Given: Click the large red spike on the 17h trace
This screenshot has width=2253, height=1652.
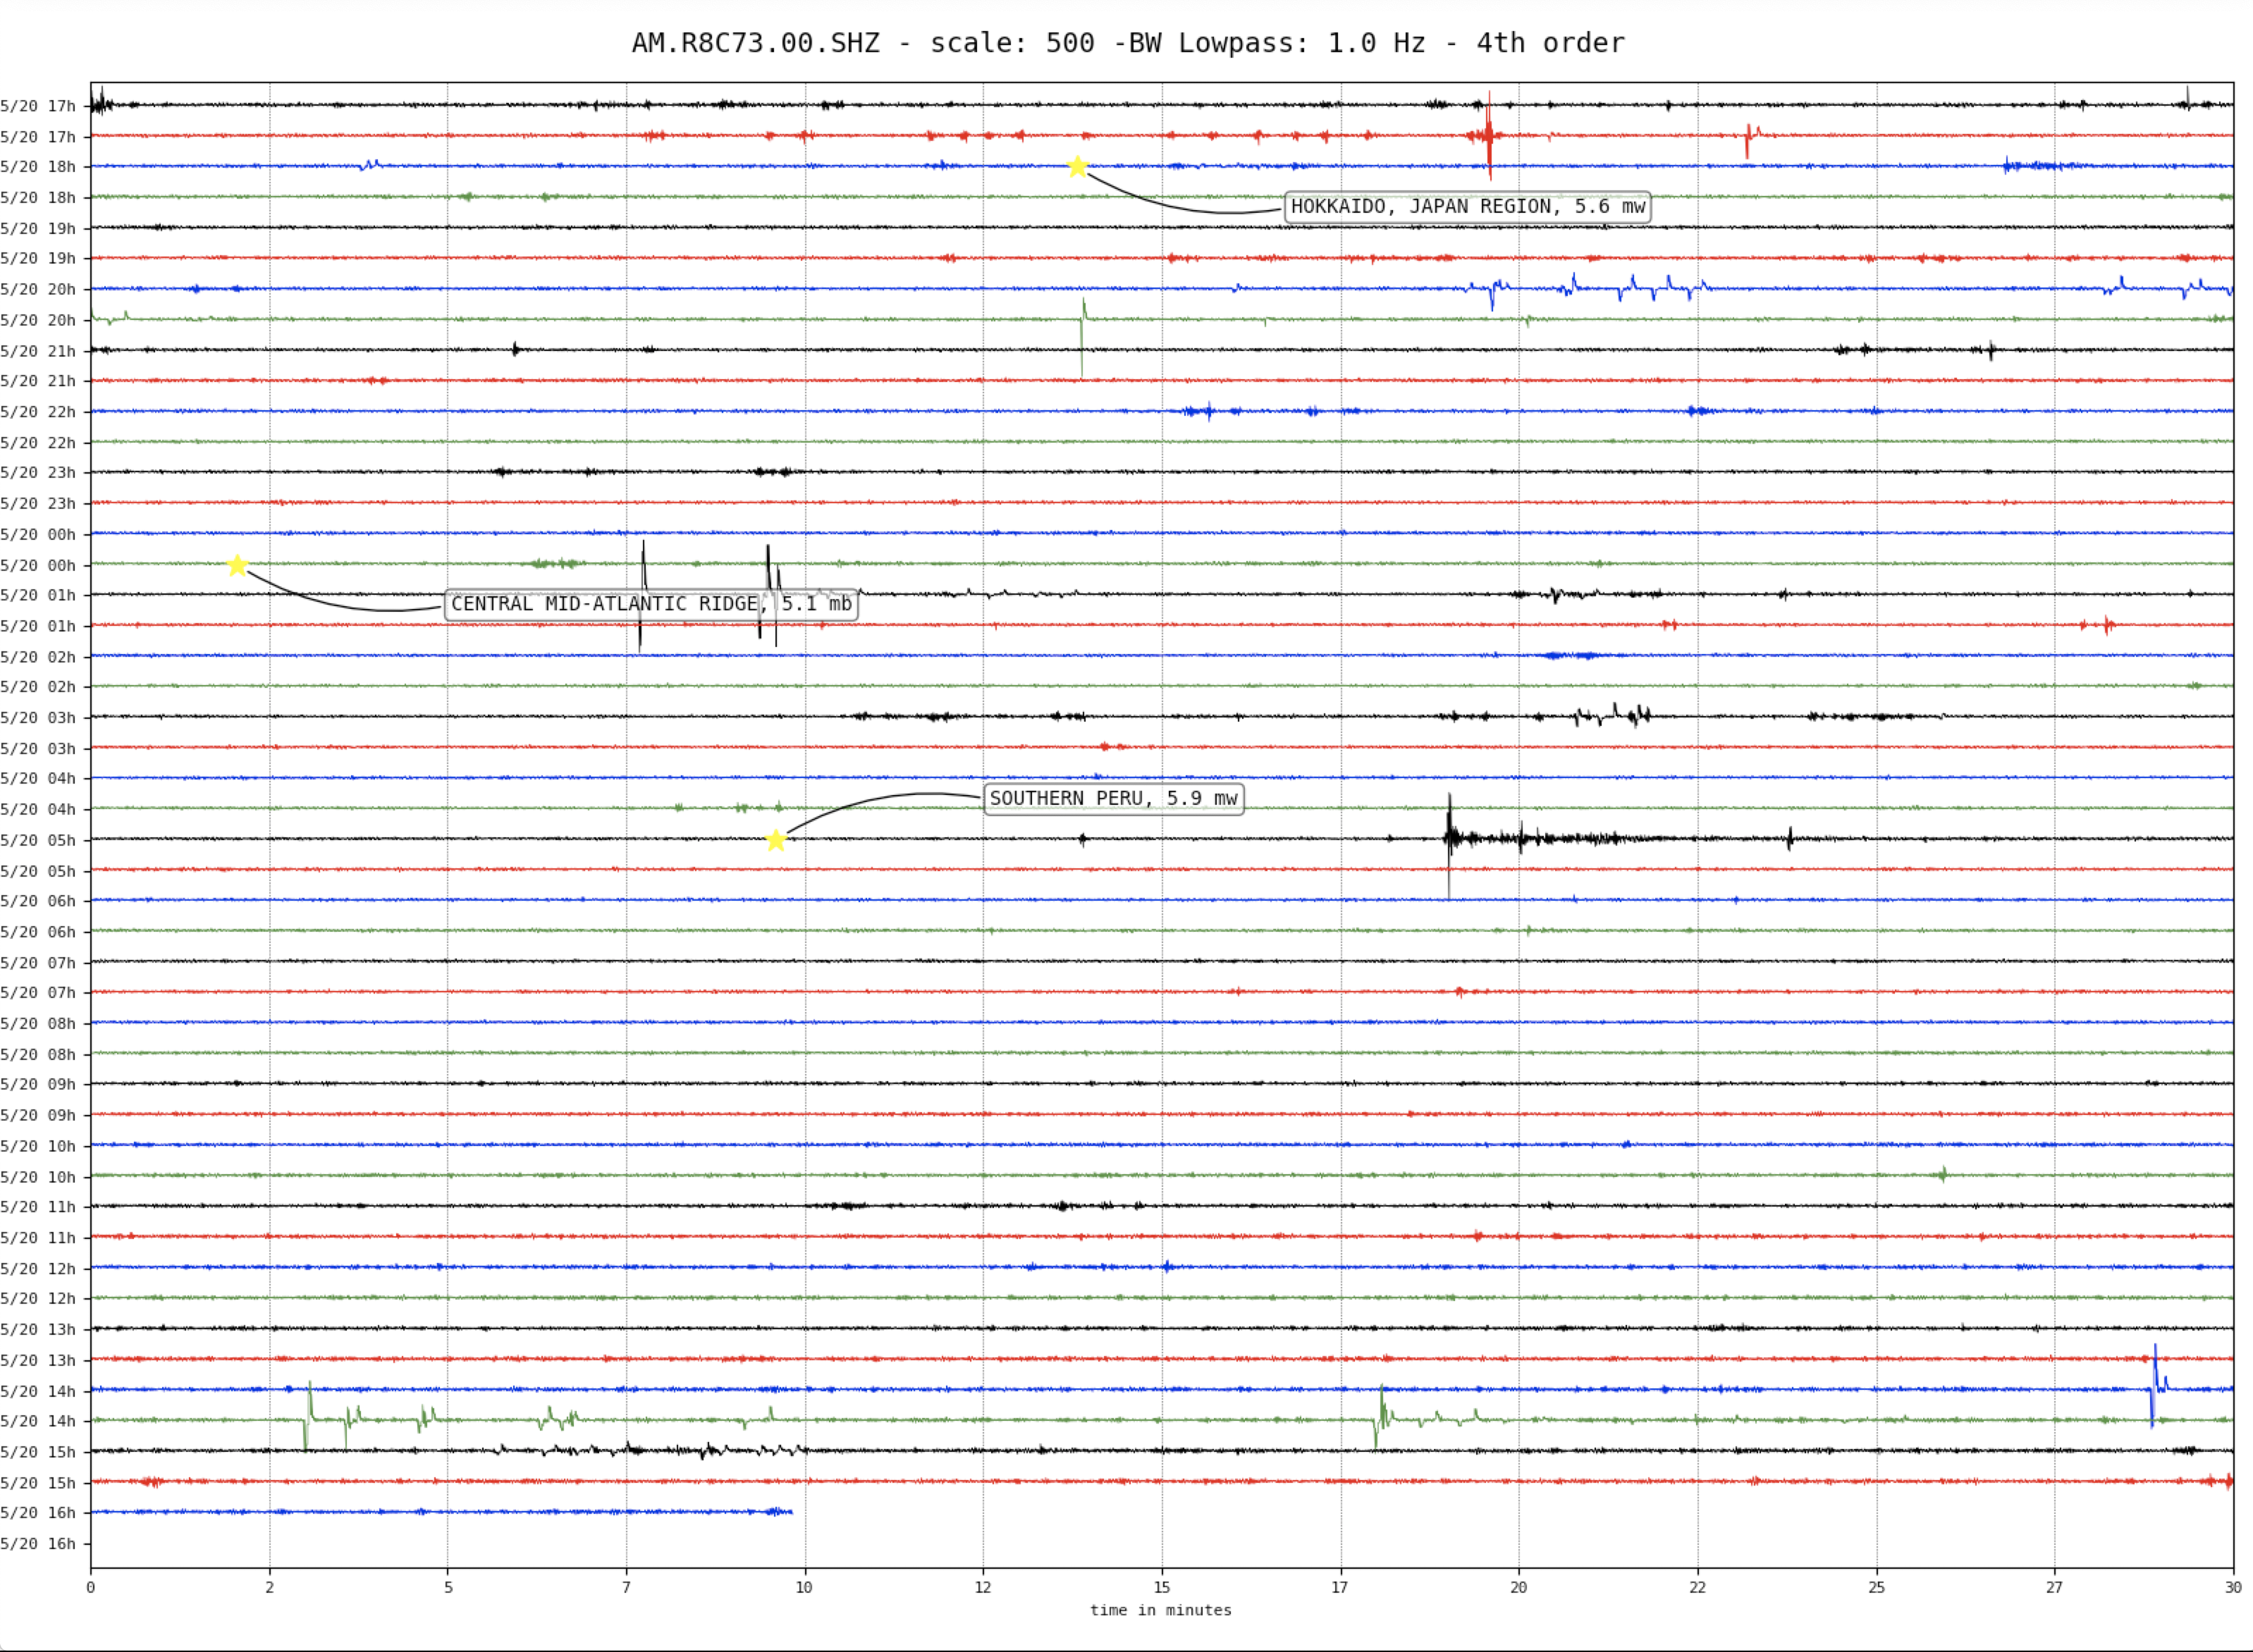Looking at the screenshot, I should click(x=1489, y=136).
